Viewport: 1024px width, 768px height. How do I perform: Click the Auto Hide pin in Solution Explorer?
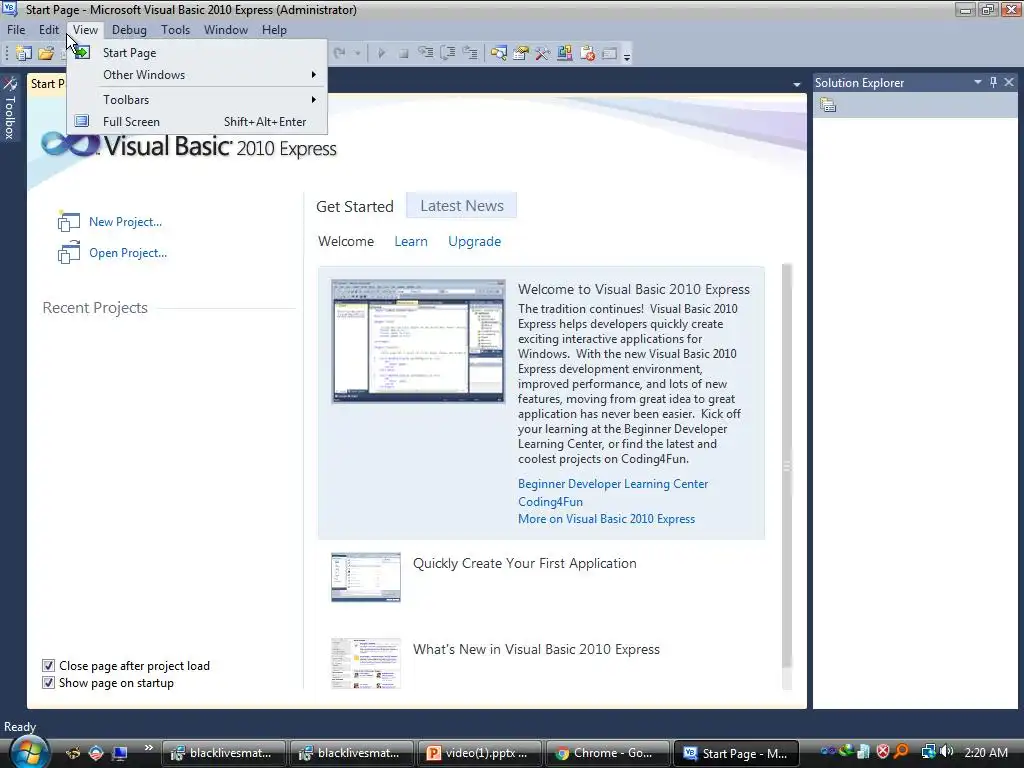pos(993,82)
